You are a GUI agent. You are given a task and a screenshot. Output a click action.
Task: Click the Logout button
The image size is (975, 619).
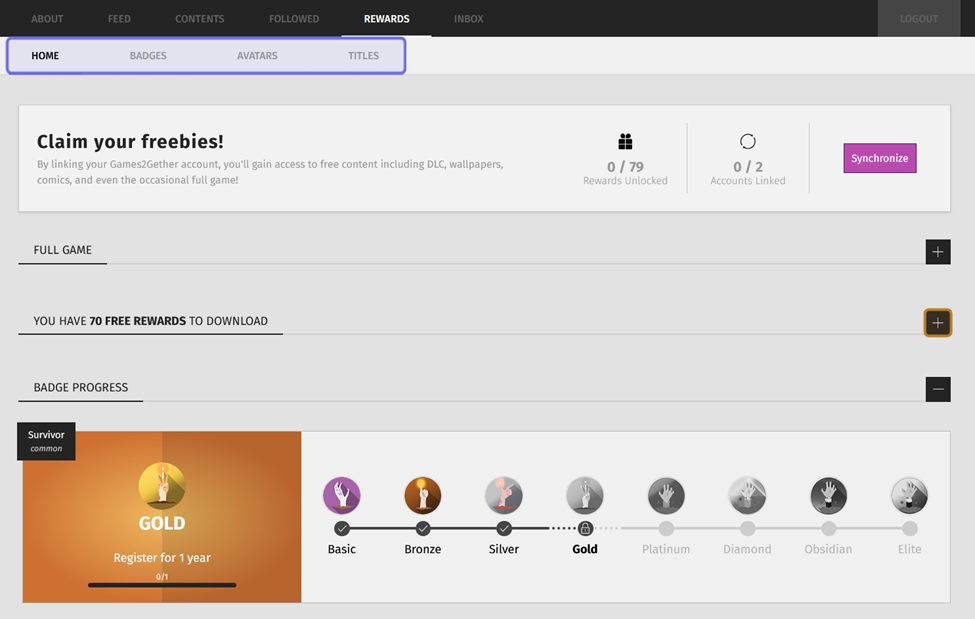[918, 19]
